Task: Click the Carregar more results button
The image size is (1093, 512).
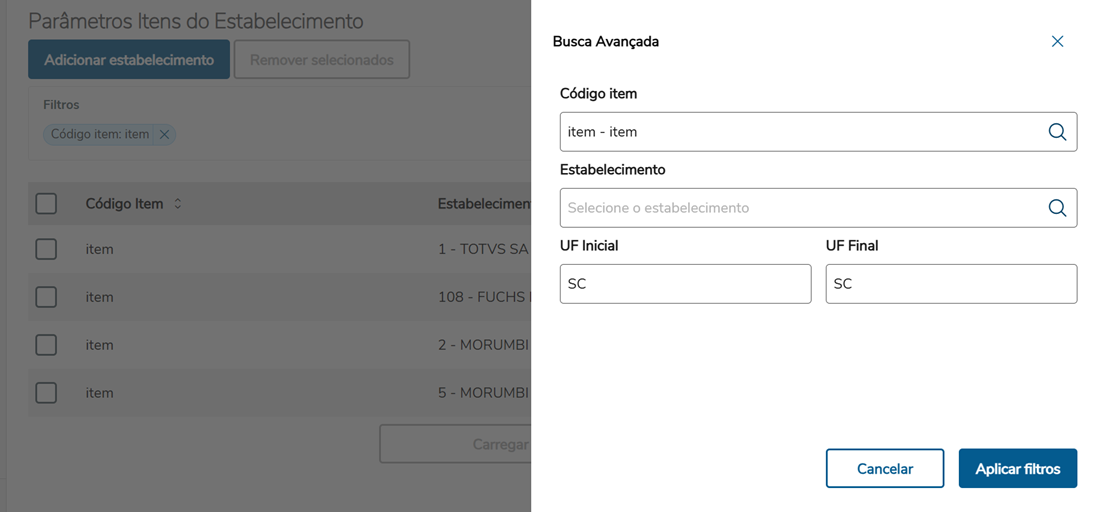Action: coord(456,444)
